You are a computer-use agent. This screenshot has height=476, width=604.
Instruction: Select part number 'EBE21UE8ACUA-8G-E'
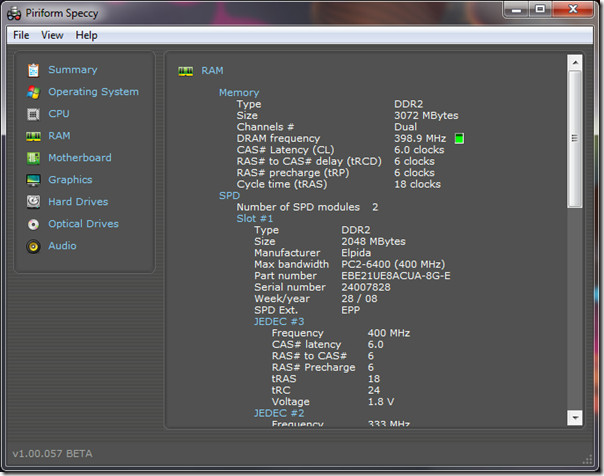coord(396,276)
